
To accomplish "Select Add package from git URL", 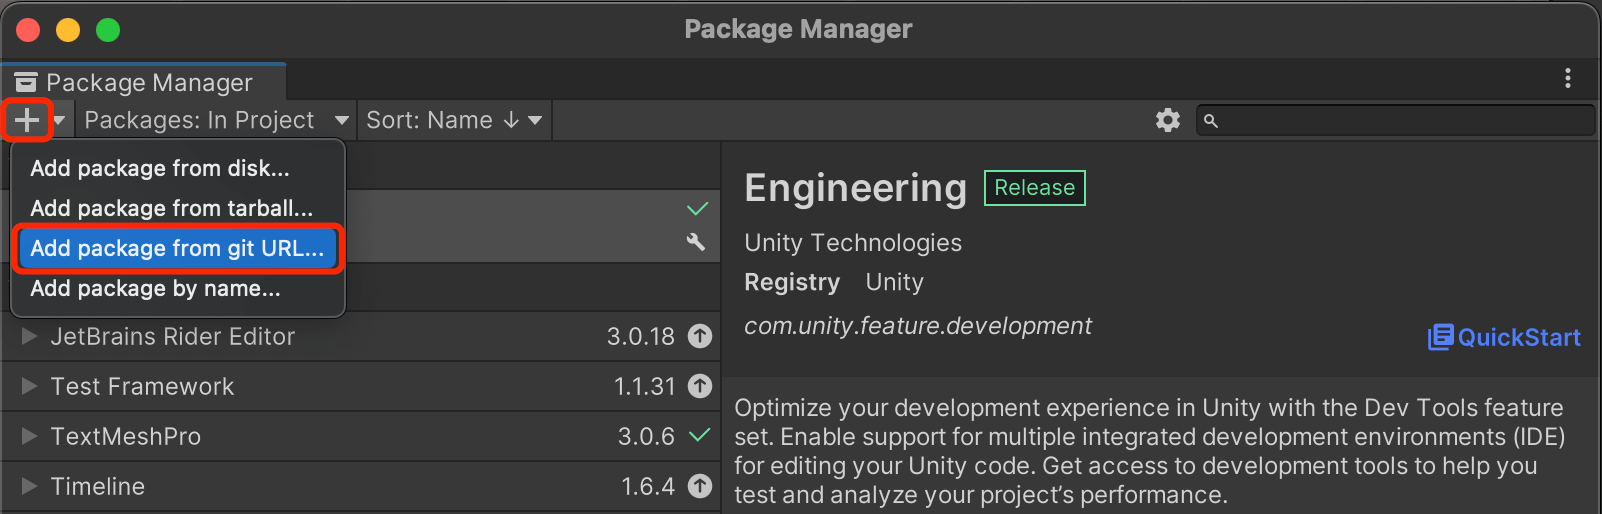I will (177, 248).
